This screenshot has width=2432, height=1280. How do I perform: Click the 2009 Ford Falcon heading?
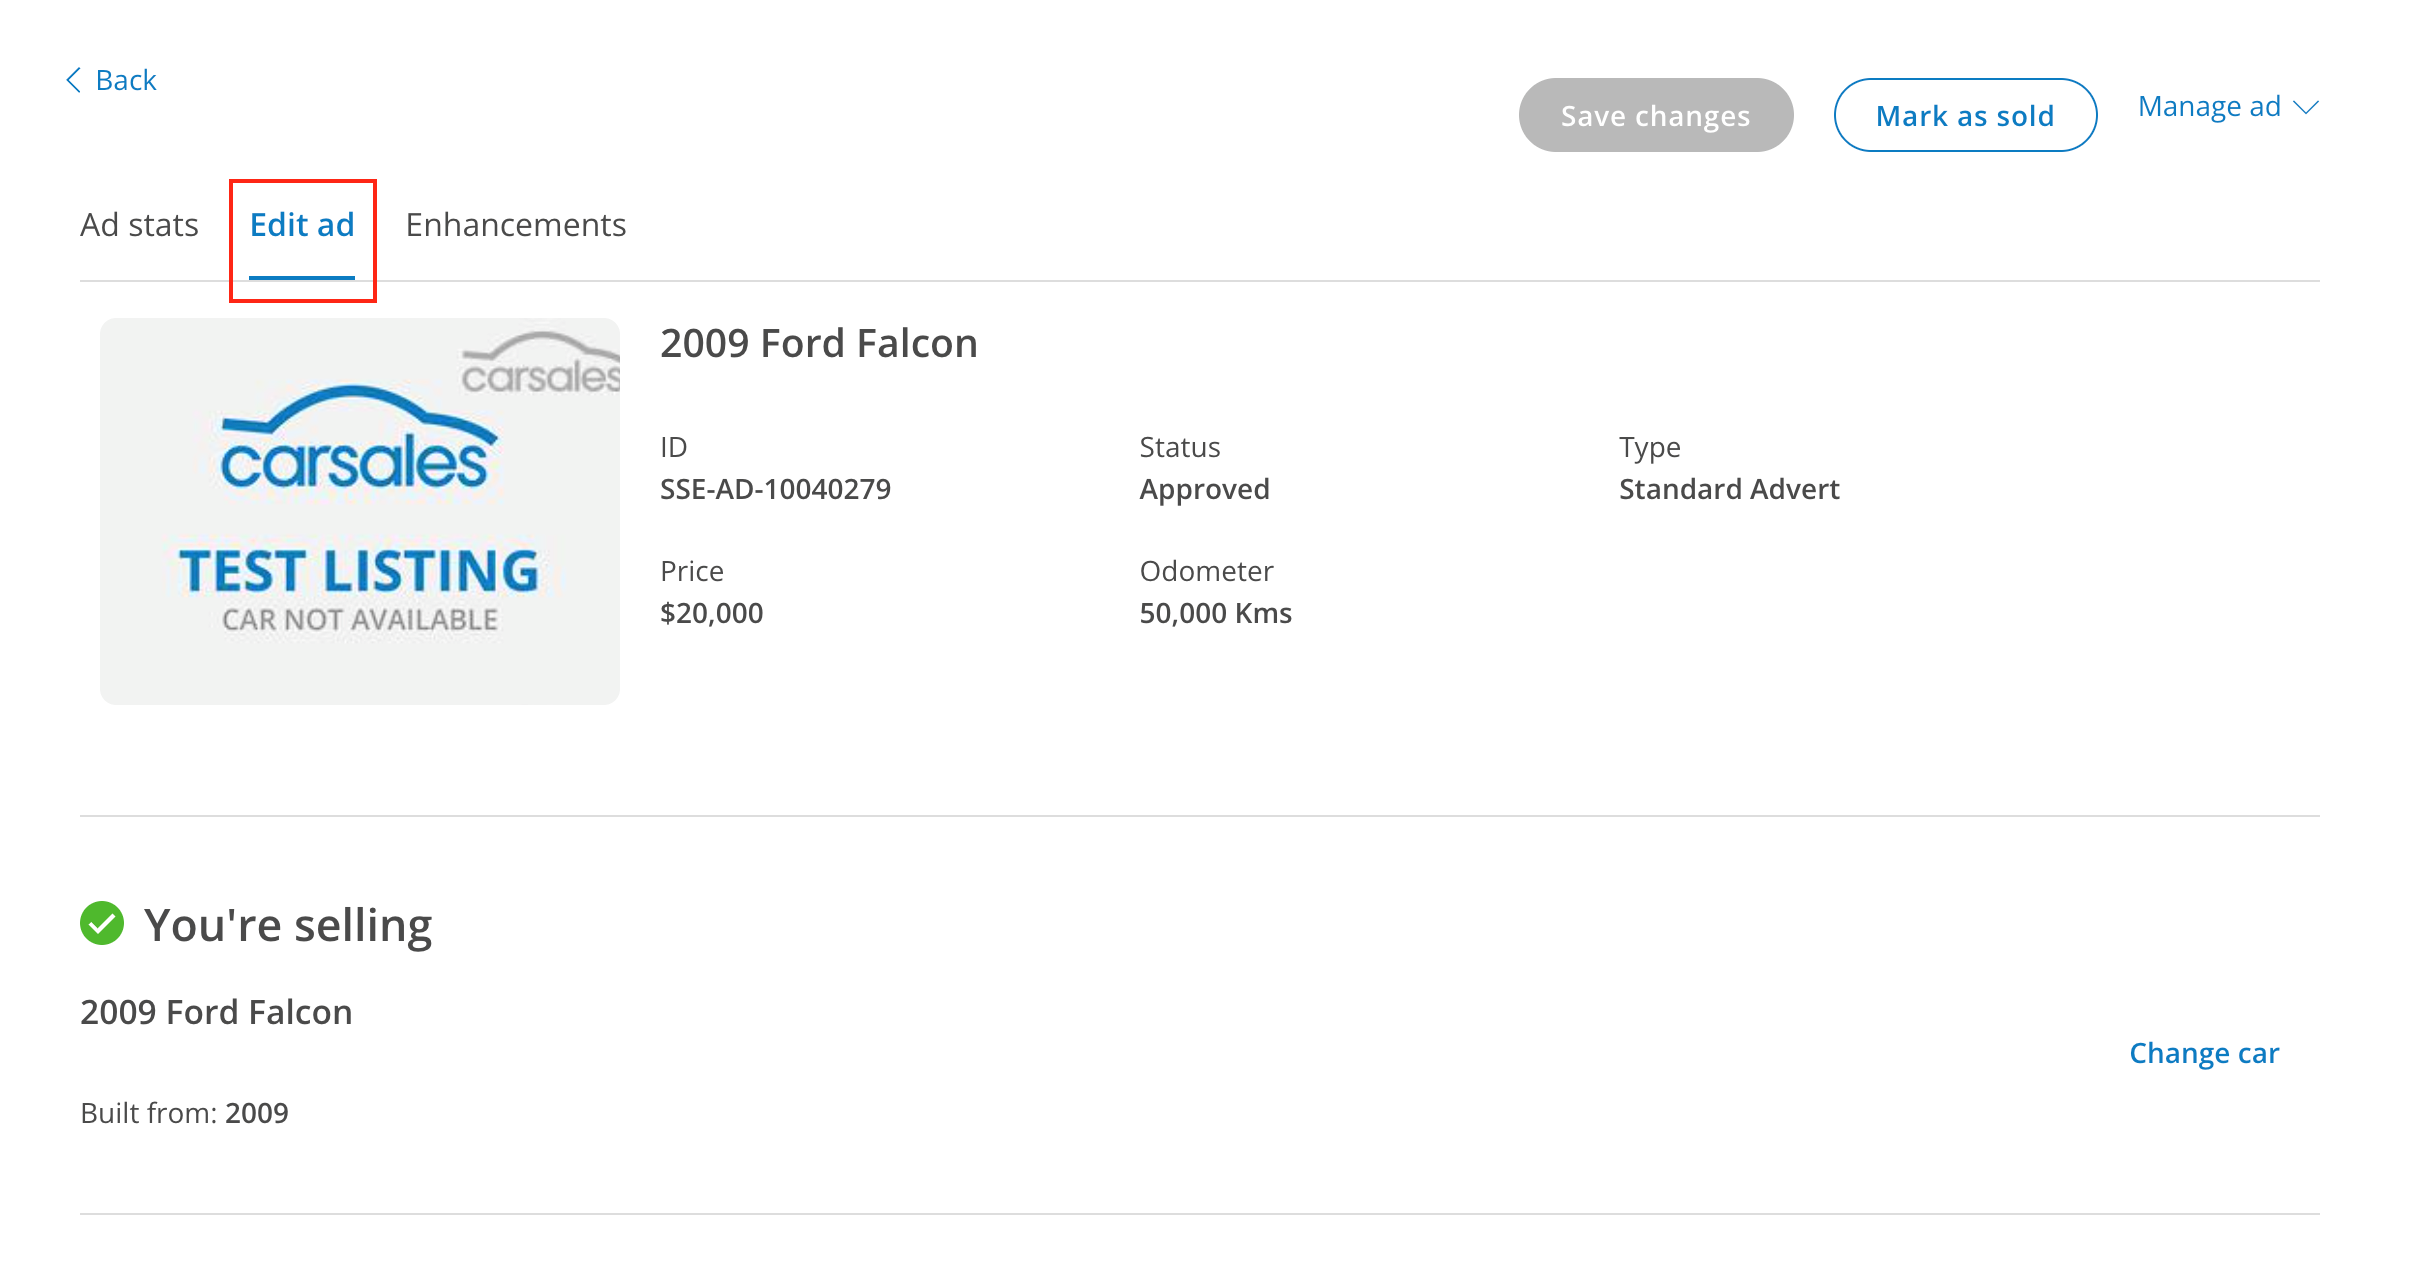pos(818,343)
